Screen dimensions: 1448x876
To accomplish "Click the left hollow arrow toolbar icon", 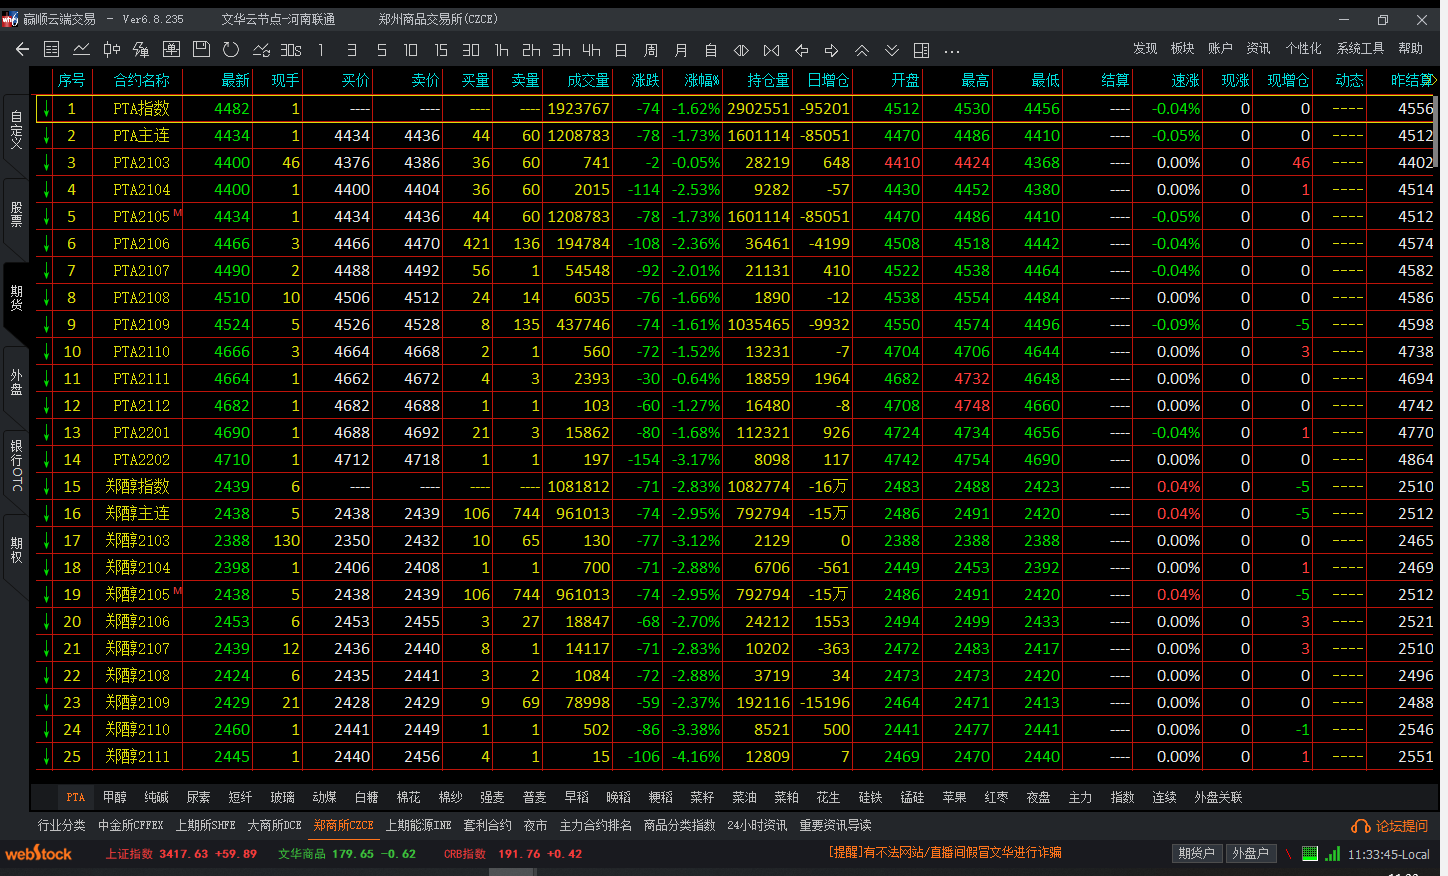I will tap(801, 49).
